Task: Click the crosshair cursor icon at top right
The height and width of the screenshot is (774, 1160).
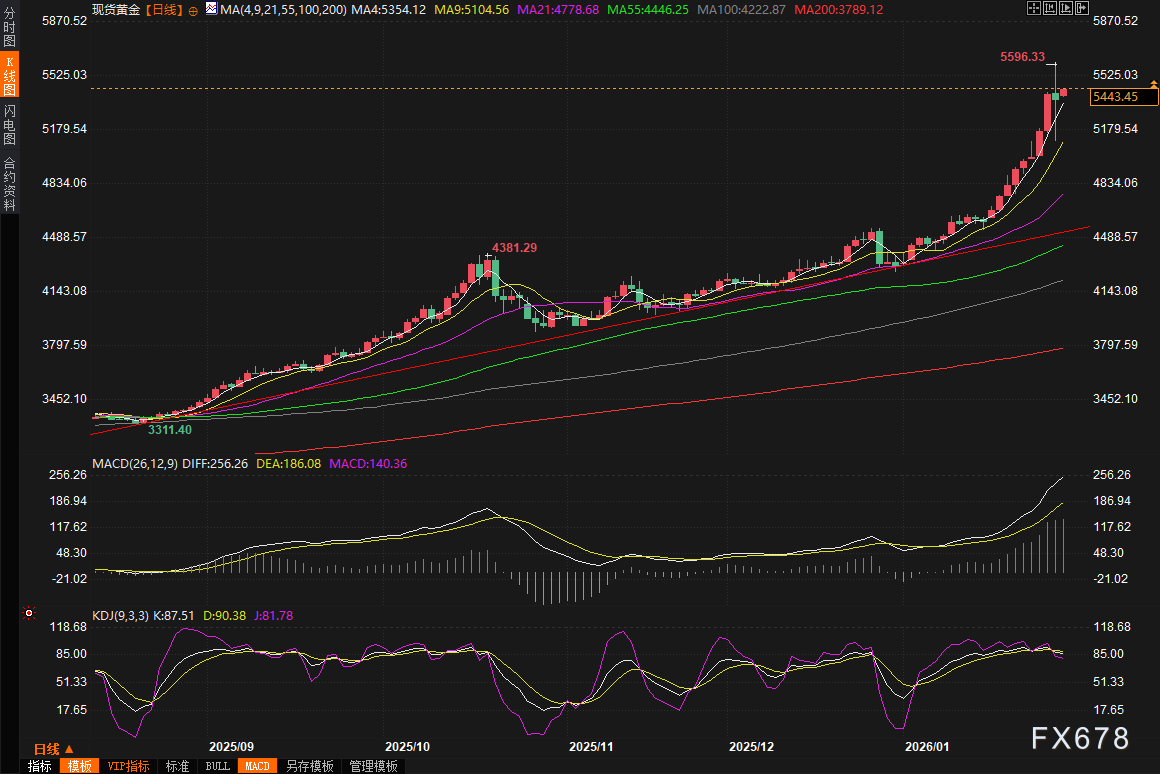Action: [x=1033, y=8]
